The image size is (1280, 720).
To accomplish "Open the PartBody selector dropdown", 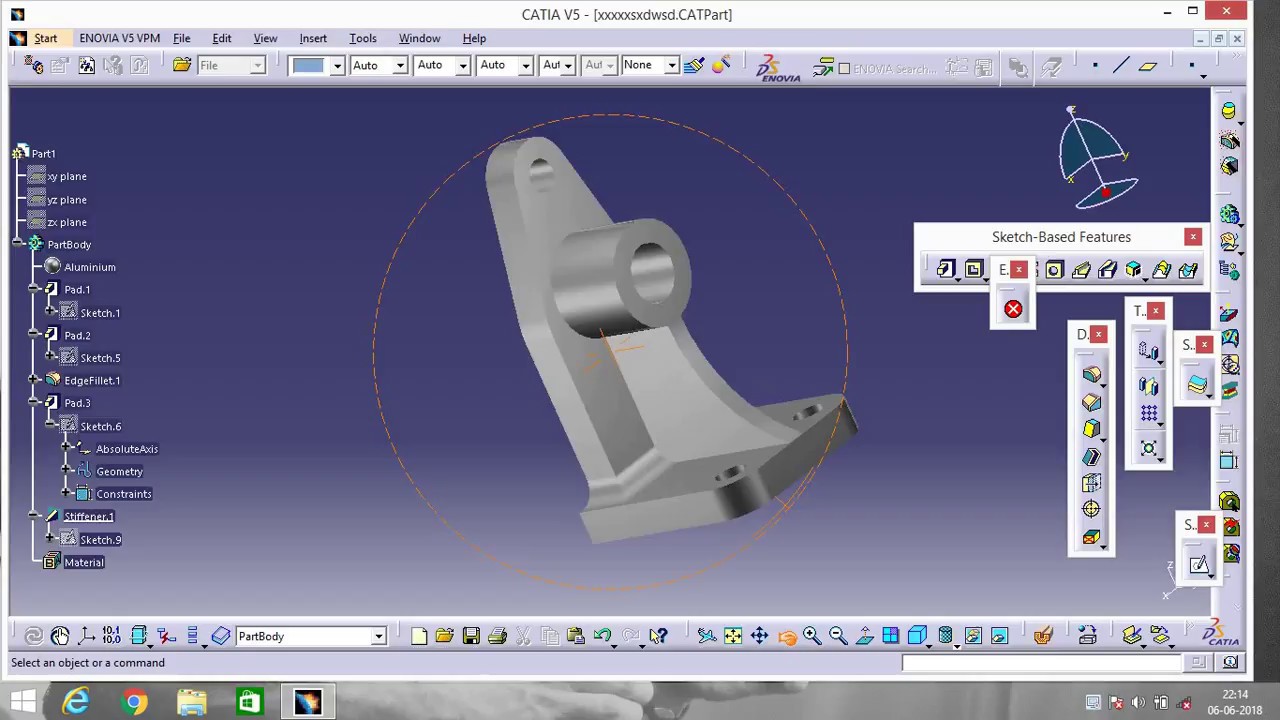I will coord(378,637).
